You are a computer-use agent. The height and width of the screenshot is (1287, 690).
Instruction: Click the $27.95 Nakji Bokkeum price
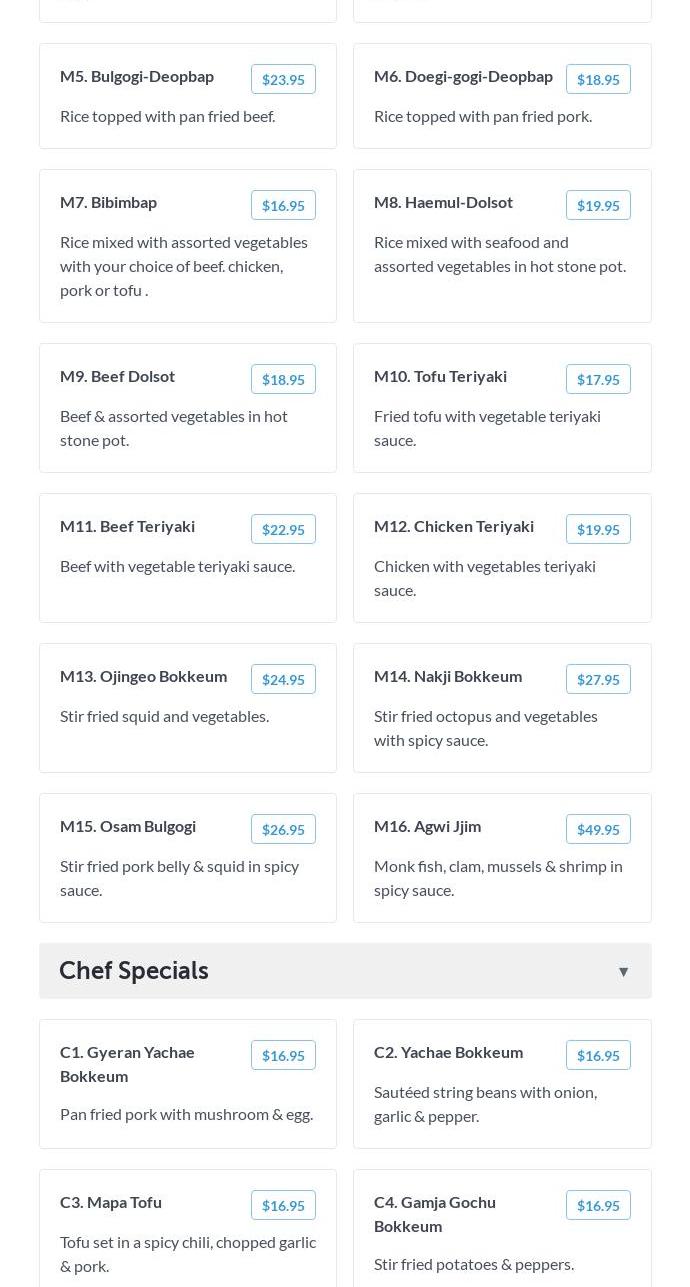tap(597, 680)
